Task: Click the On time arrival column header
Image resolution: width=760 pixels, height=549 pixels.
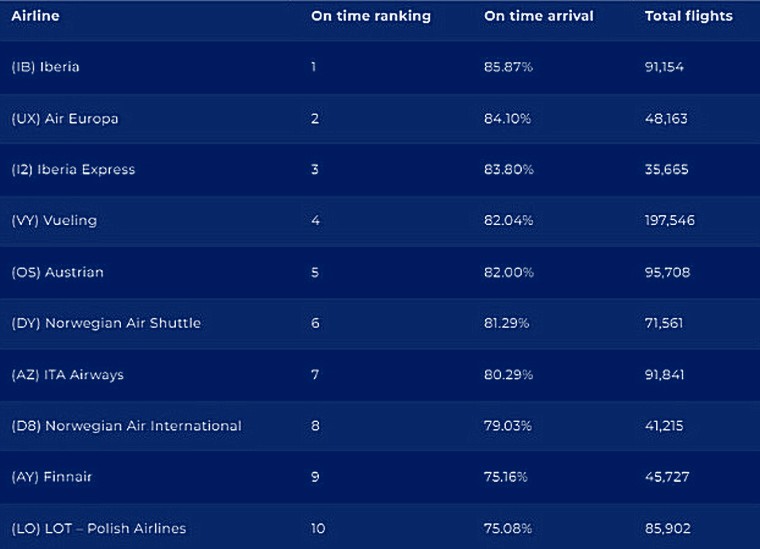Action: pyautogui.click(x=538, y=16)
